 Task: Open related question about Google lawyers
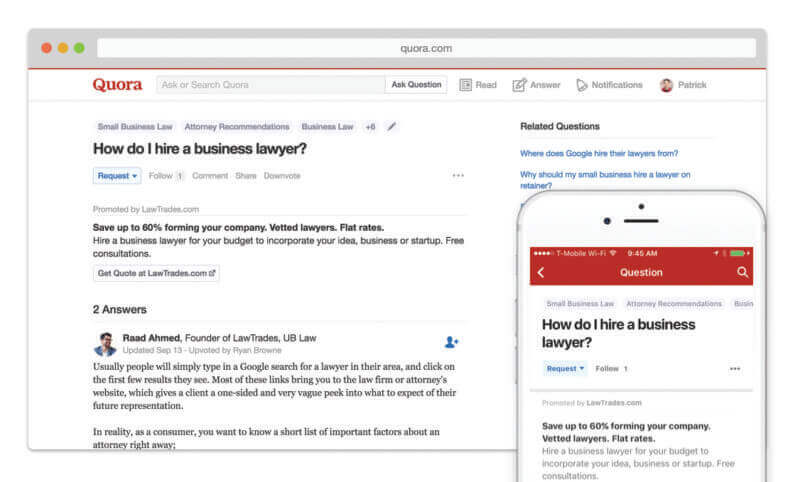(x=599, y=154)
